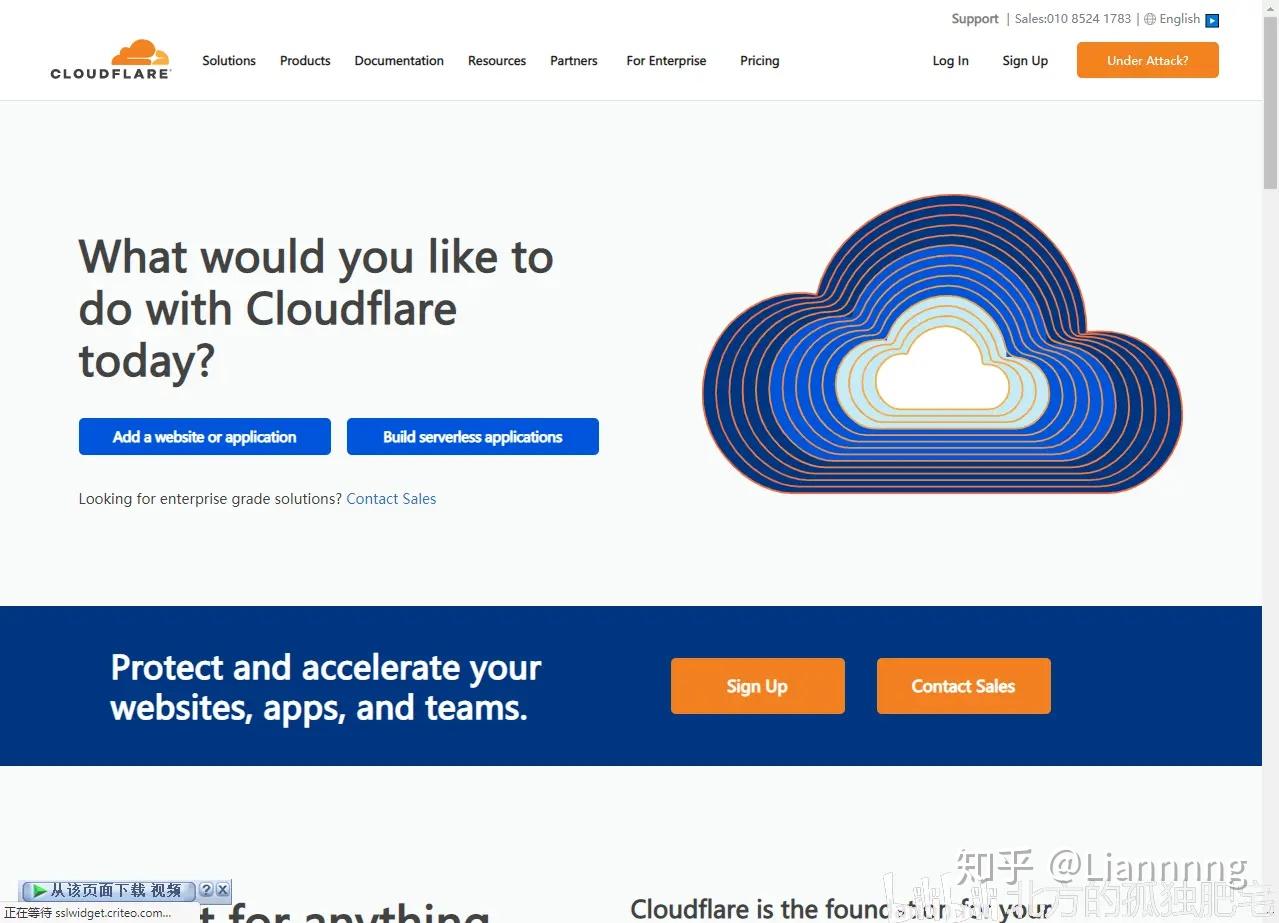The width and height of the screenshot is (1279, 923).
Task: Click the question mark help icon on download widget
Action: [206, 889]
